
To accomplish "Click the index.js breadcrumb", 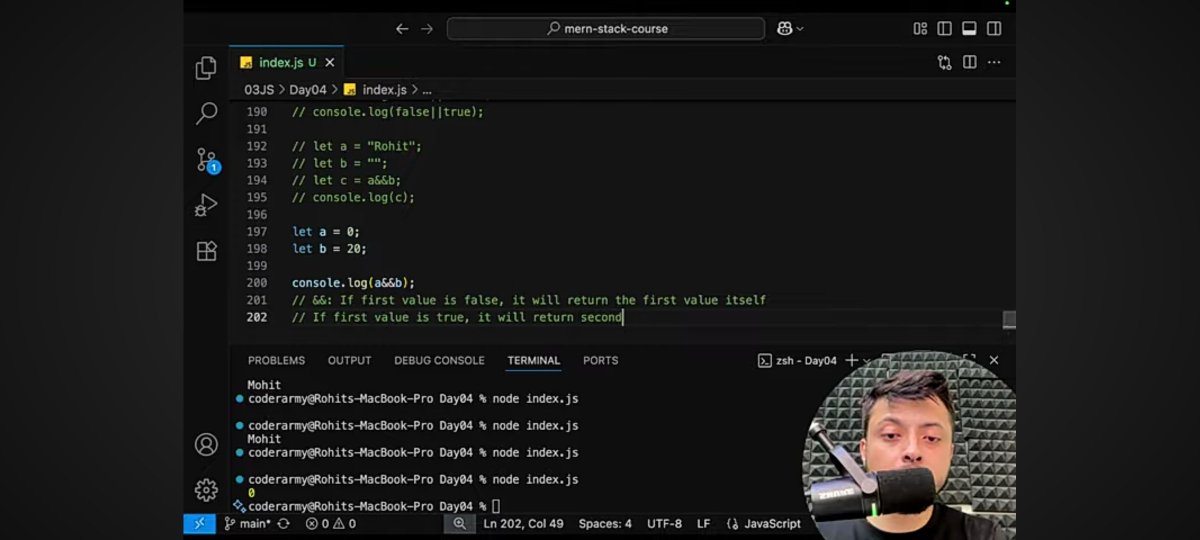I will [375, 89].
